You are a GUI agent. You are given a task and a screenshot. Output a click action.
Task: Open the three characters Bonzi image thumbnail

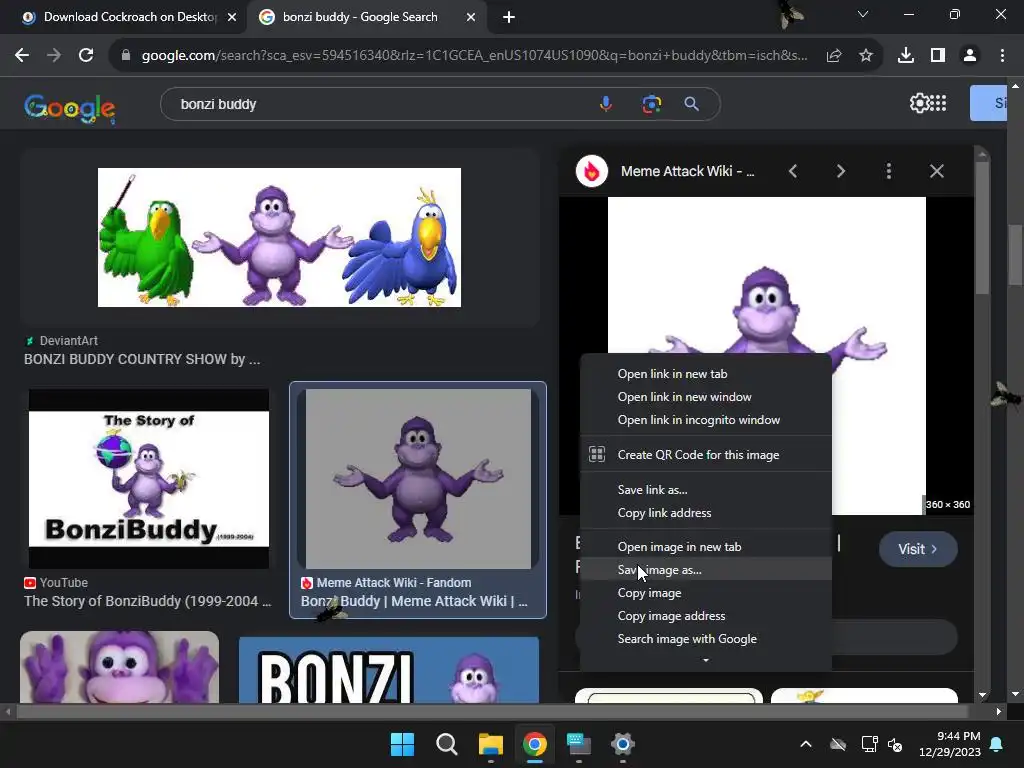pos(280,238)
